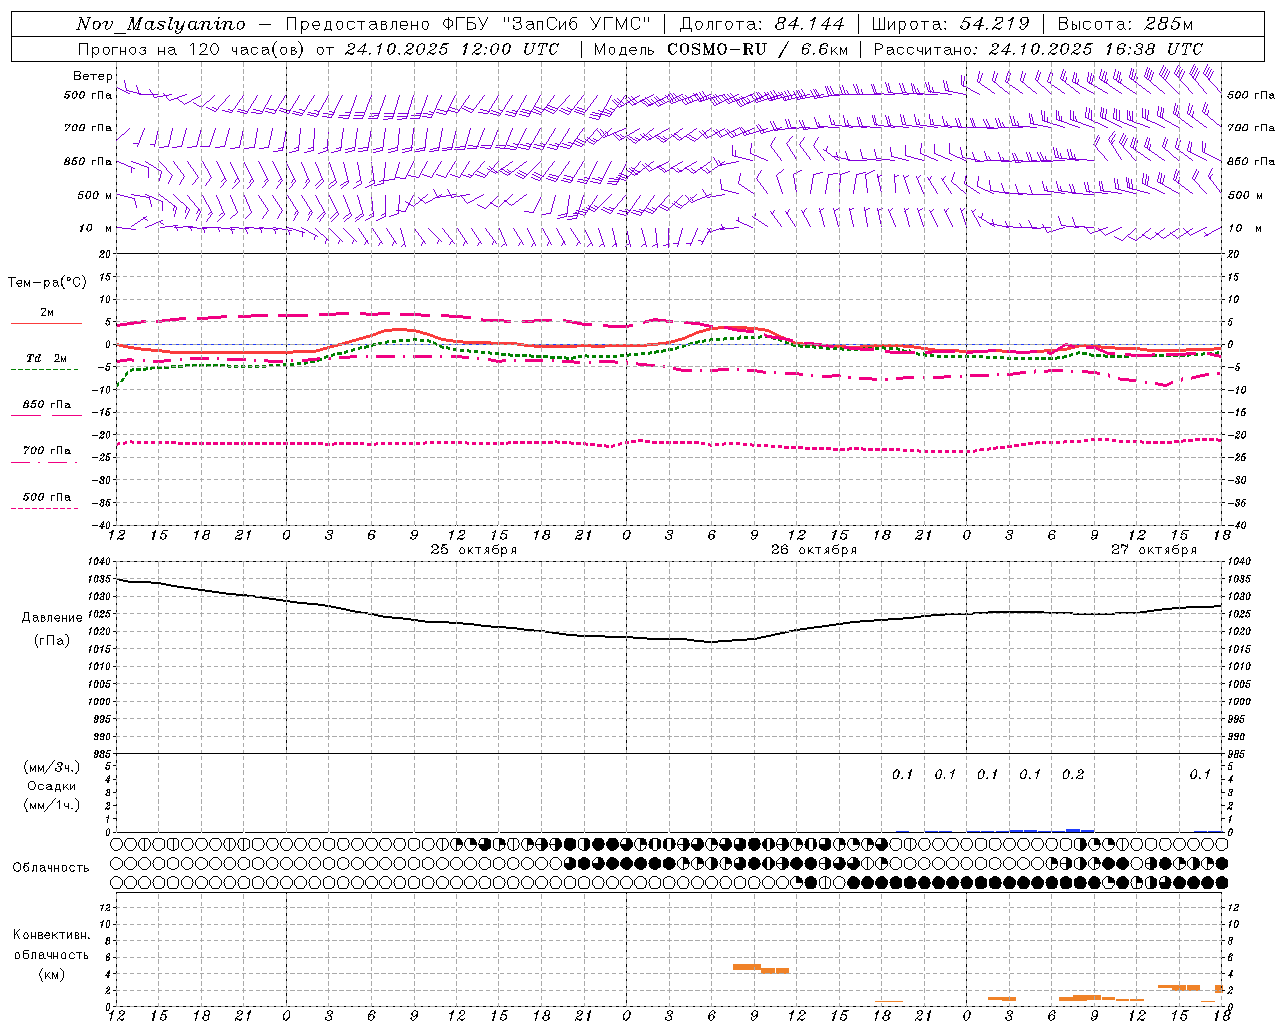Select the text Предоставлено ФГБУ "ЗапСиб УГМС"

pos(469,24)
